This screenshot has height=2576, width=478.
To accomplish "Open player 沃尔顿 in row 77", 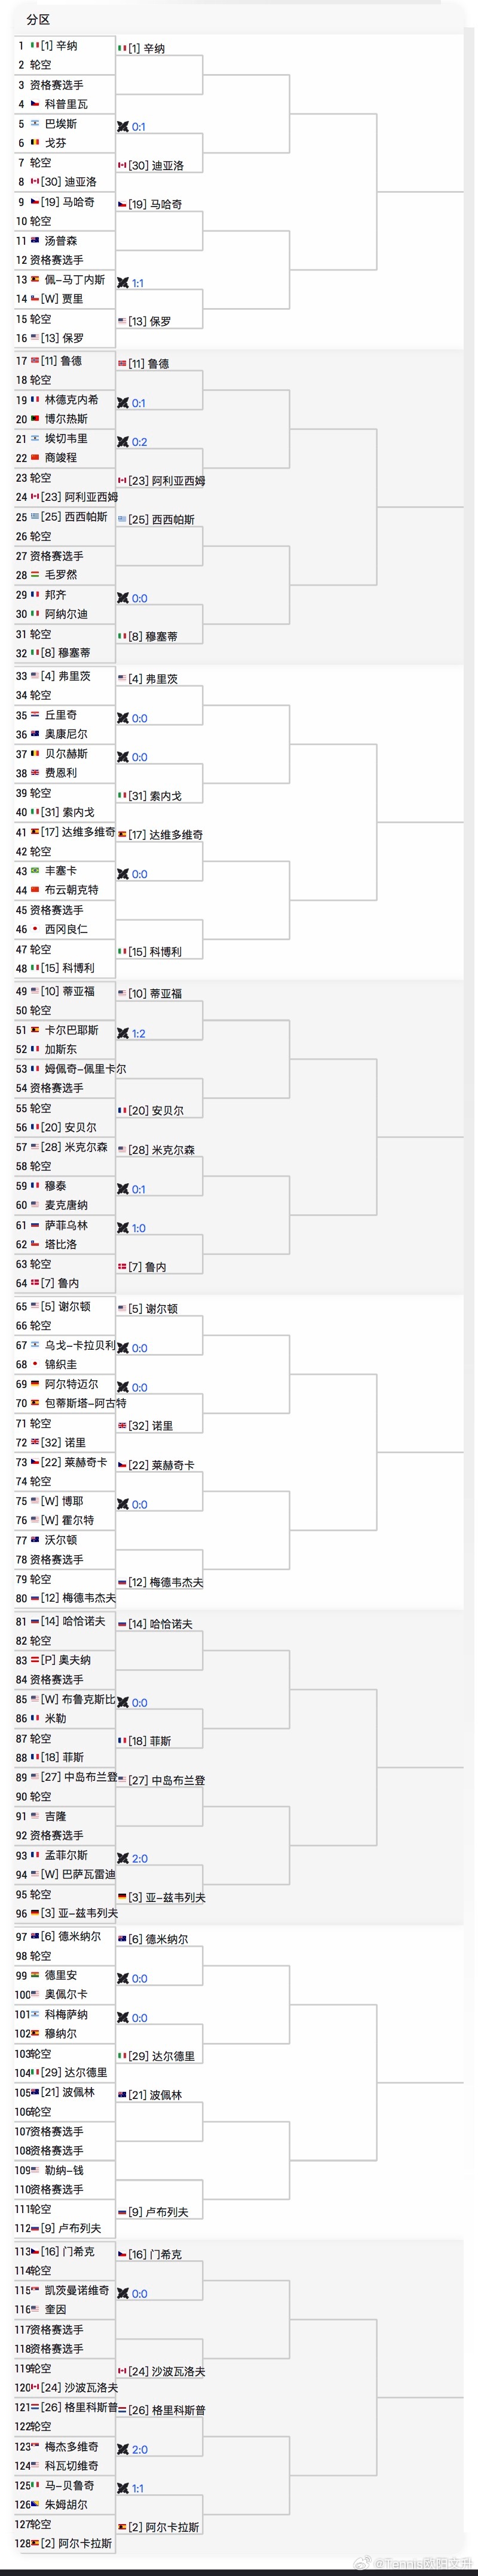I will [60, 1540].
